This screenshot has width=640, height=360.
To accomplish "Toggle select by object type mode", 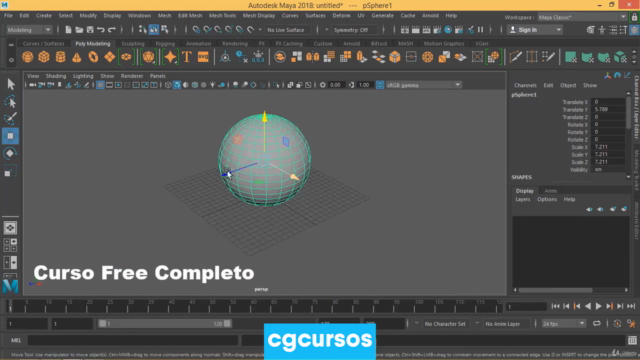I will (x=153, y=30).
